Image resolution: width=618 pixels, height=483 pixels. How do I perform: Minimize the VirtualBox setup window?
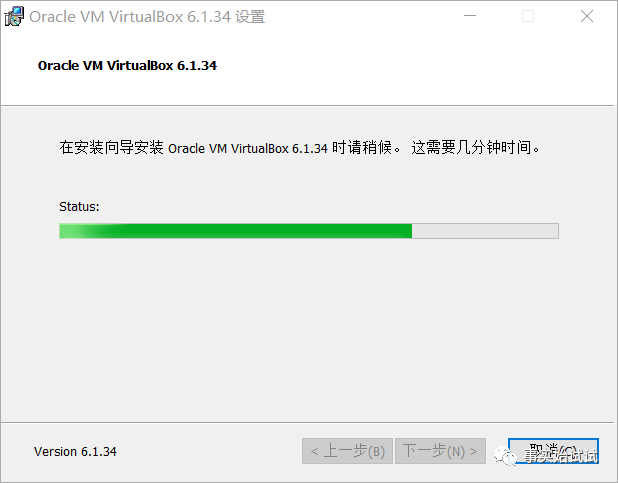point(469,16)
